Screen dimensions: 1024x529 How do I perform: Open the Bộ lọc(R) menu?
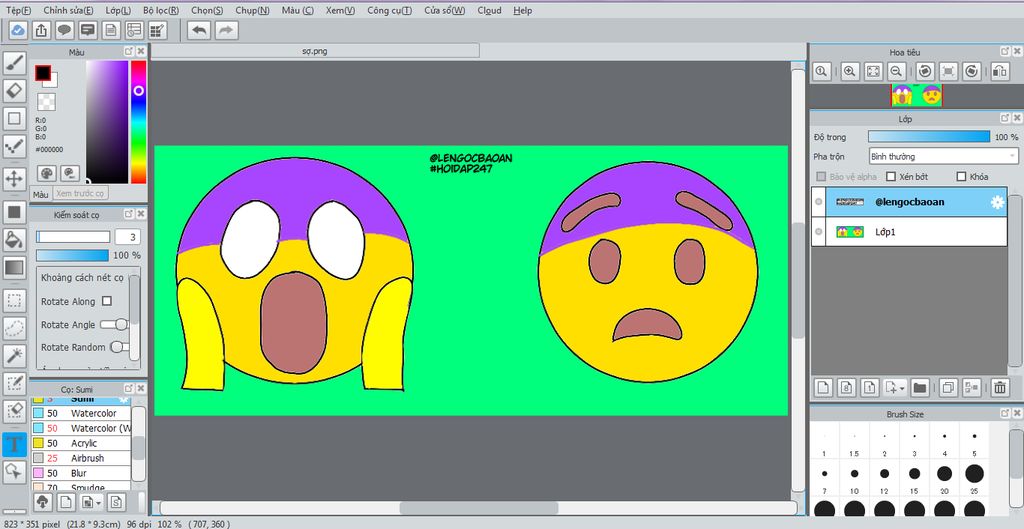coord(161,10)
